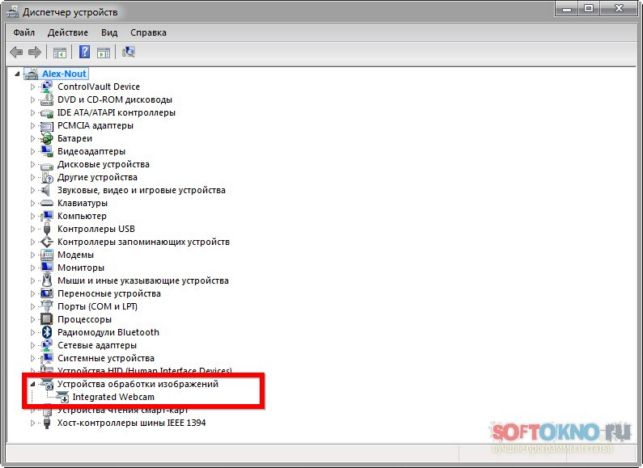
Task: Select the Другие устройства label
Action: tap(97, 177)
